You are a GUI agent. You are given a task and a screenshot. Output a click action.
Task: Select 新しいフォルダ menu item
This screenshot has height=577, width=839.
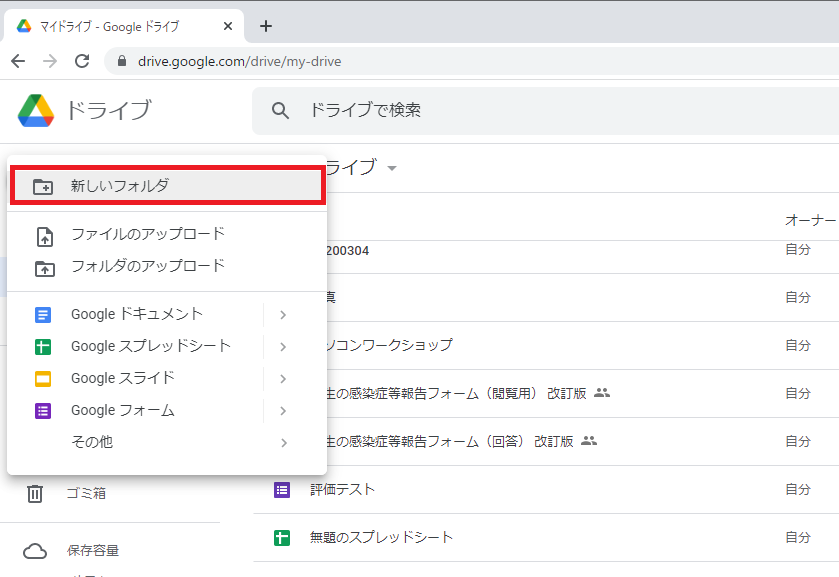tap(167, 186)
